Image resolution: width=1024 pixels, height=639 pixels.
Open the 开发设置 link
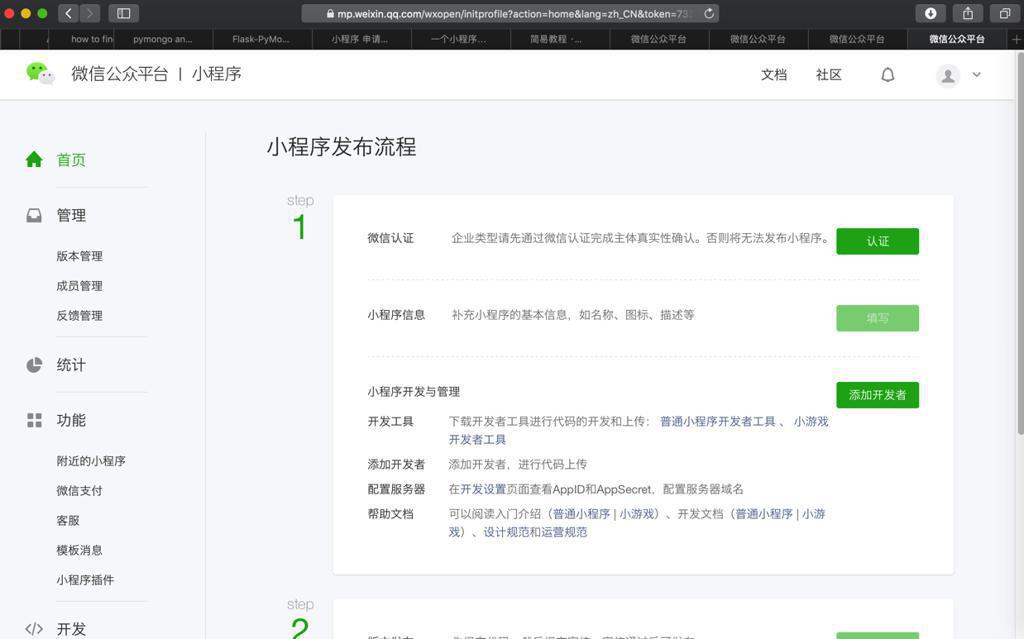pyautogui.click(x=483, y=489)
